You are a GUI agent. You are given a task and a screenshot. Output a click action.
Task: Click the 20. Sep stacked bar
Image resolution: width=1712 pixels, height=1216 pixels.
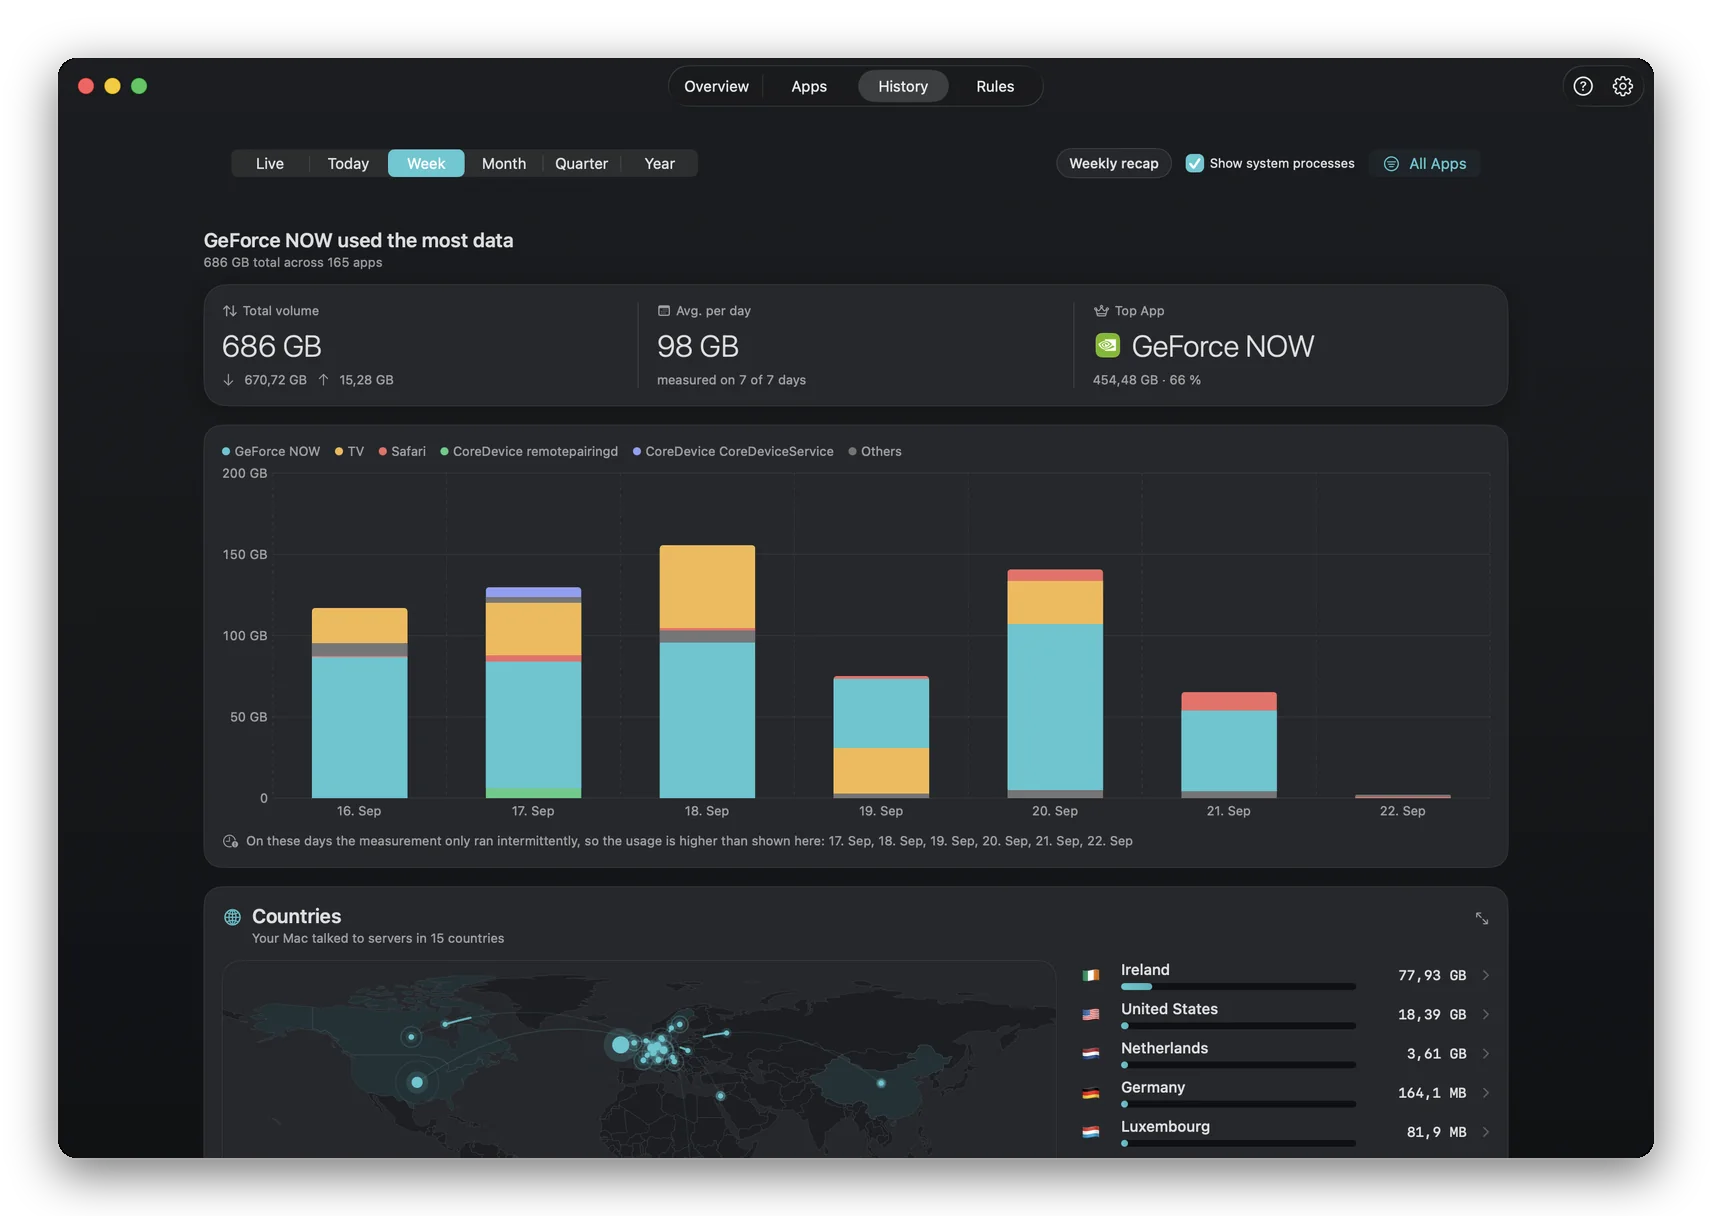[1055, 684]
